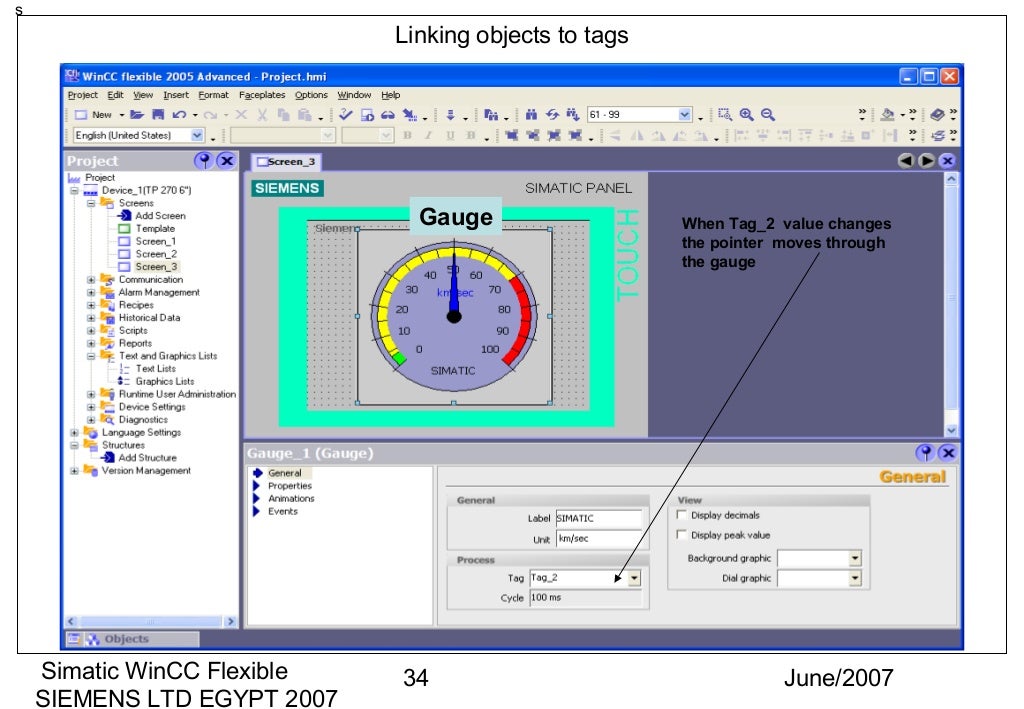The height and width of the screenshot is (709, 1024).
Task: Open the Options menu
Action: tap(311, 95)
